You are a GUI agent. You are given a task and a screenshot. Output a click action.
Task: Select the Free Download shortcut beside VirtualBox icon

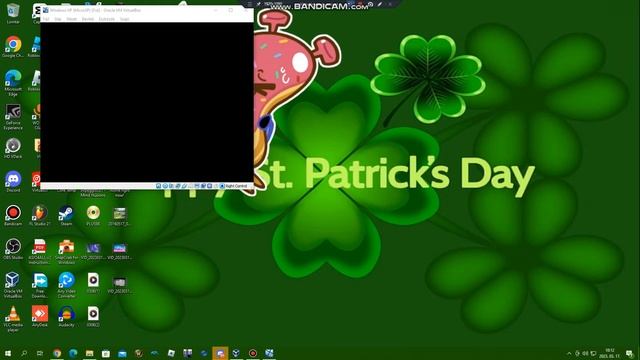(x=40, y=285)
